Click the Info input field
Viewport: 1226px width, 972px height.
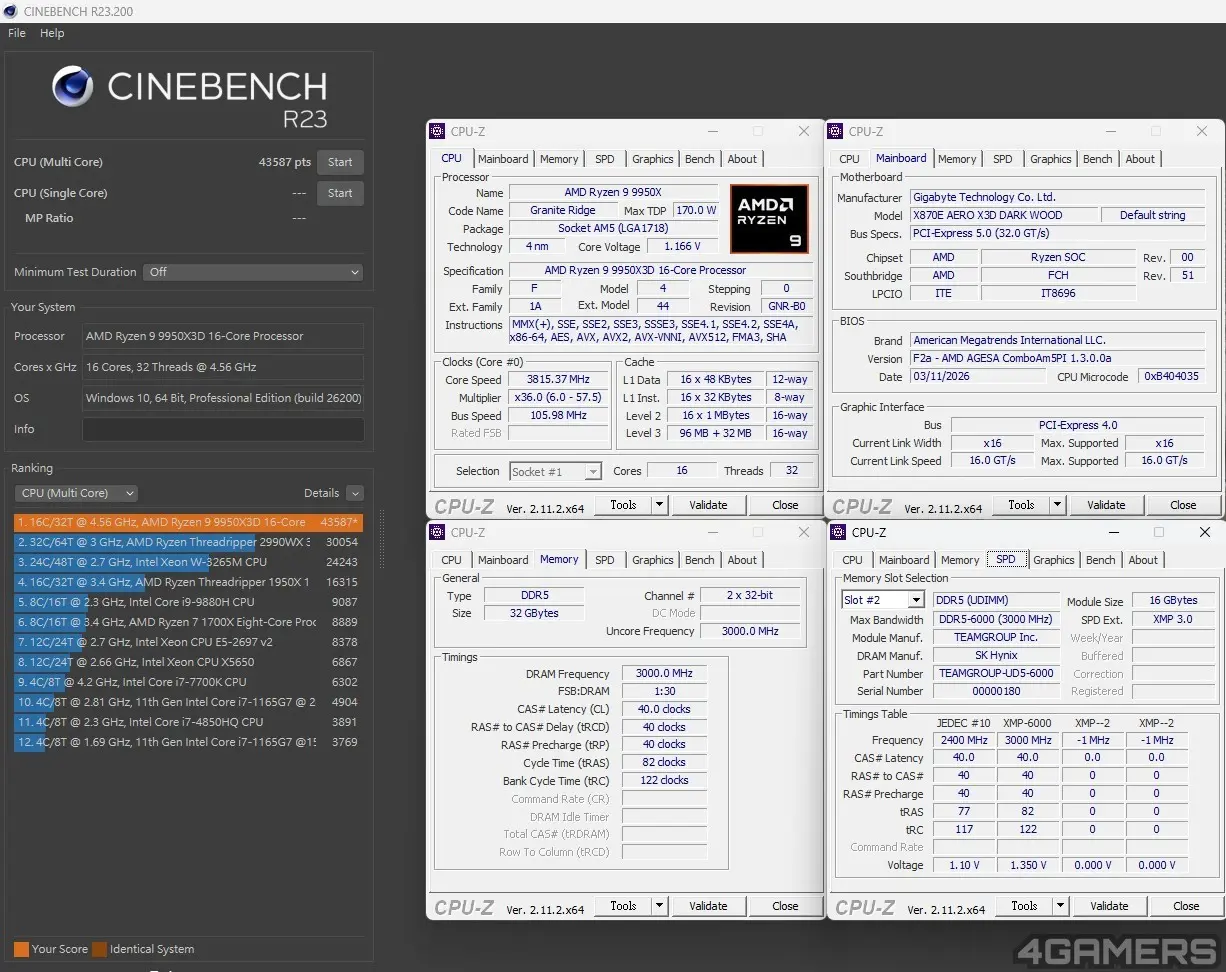223,429
